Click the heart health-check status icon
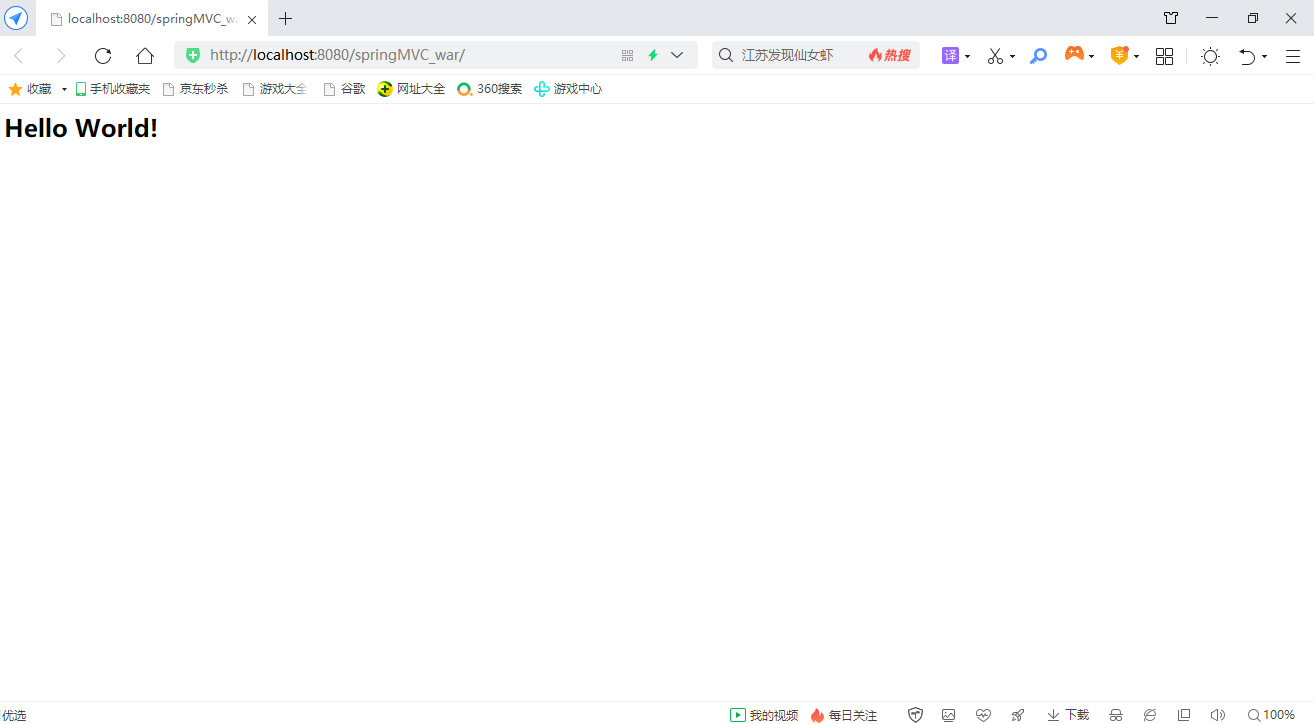The image size is (1314, 724). point(983,715)
